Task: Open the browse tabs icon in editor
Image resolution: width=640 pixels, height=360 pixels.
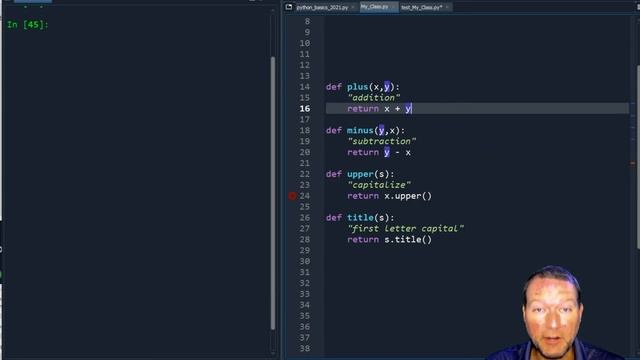Action: click(289, 7)
